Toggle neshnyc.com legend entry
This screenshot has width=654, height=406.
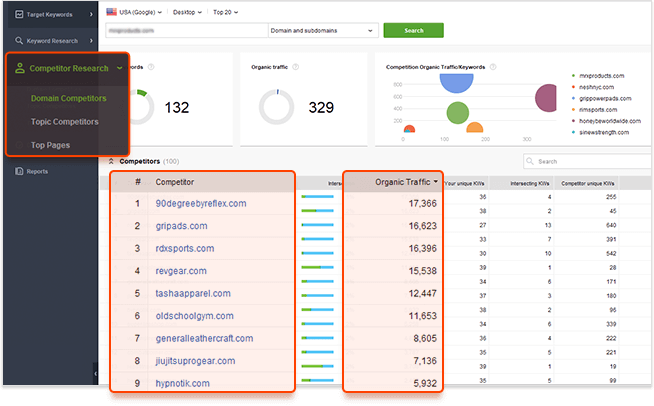tap(596, 87)
